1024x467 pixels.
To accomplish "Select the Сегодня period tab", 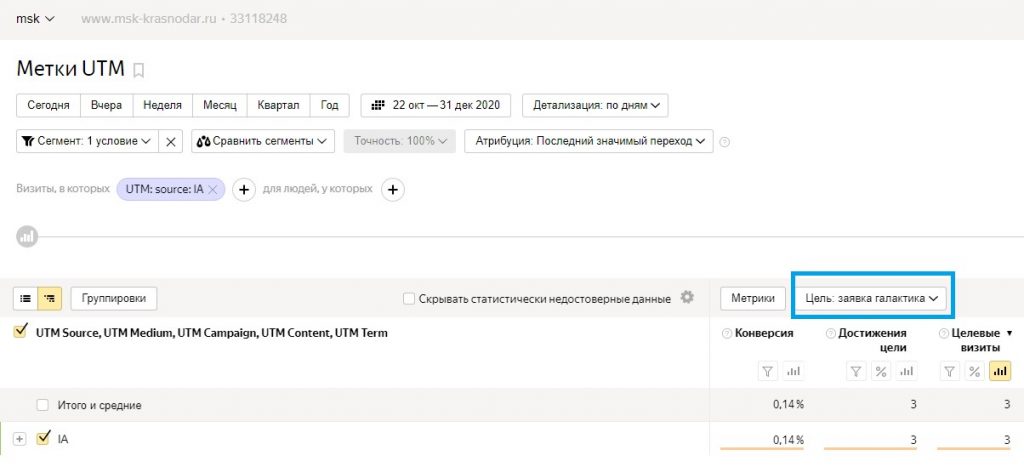I will [48, 105].
